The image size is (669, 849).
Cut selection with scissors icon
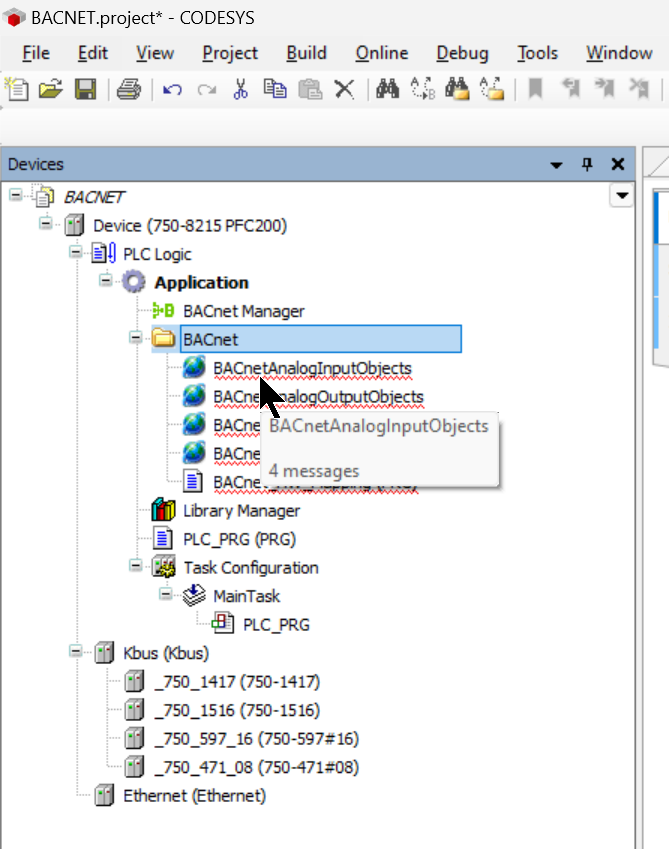click(x=240, y=89)
